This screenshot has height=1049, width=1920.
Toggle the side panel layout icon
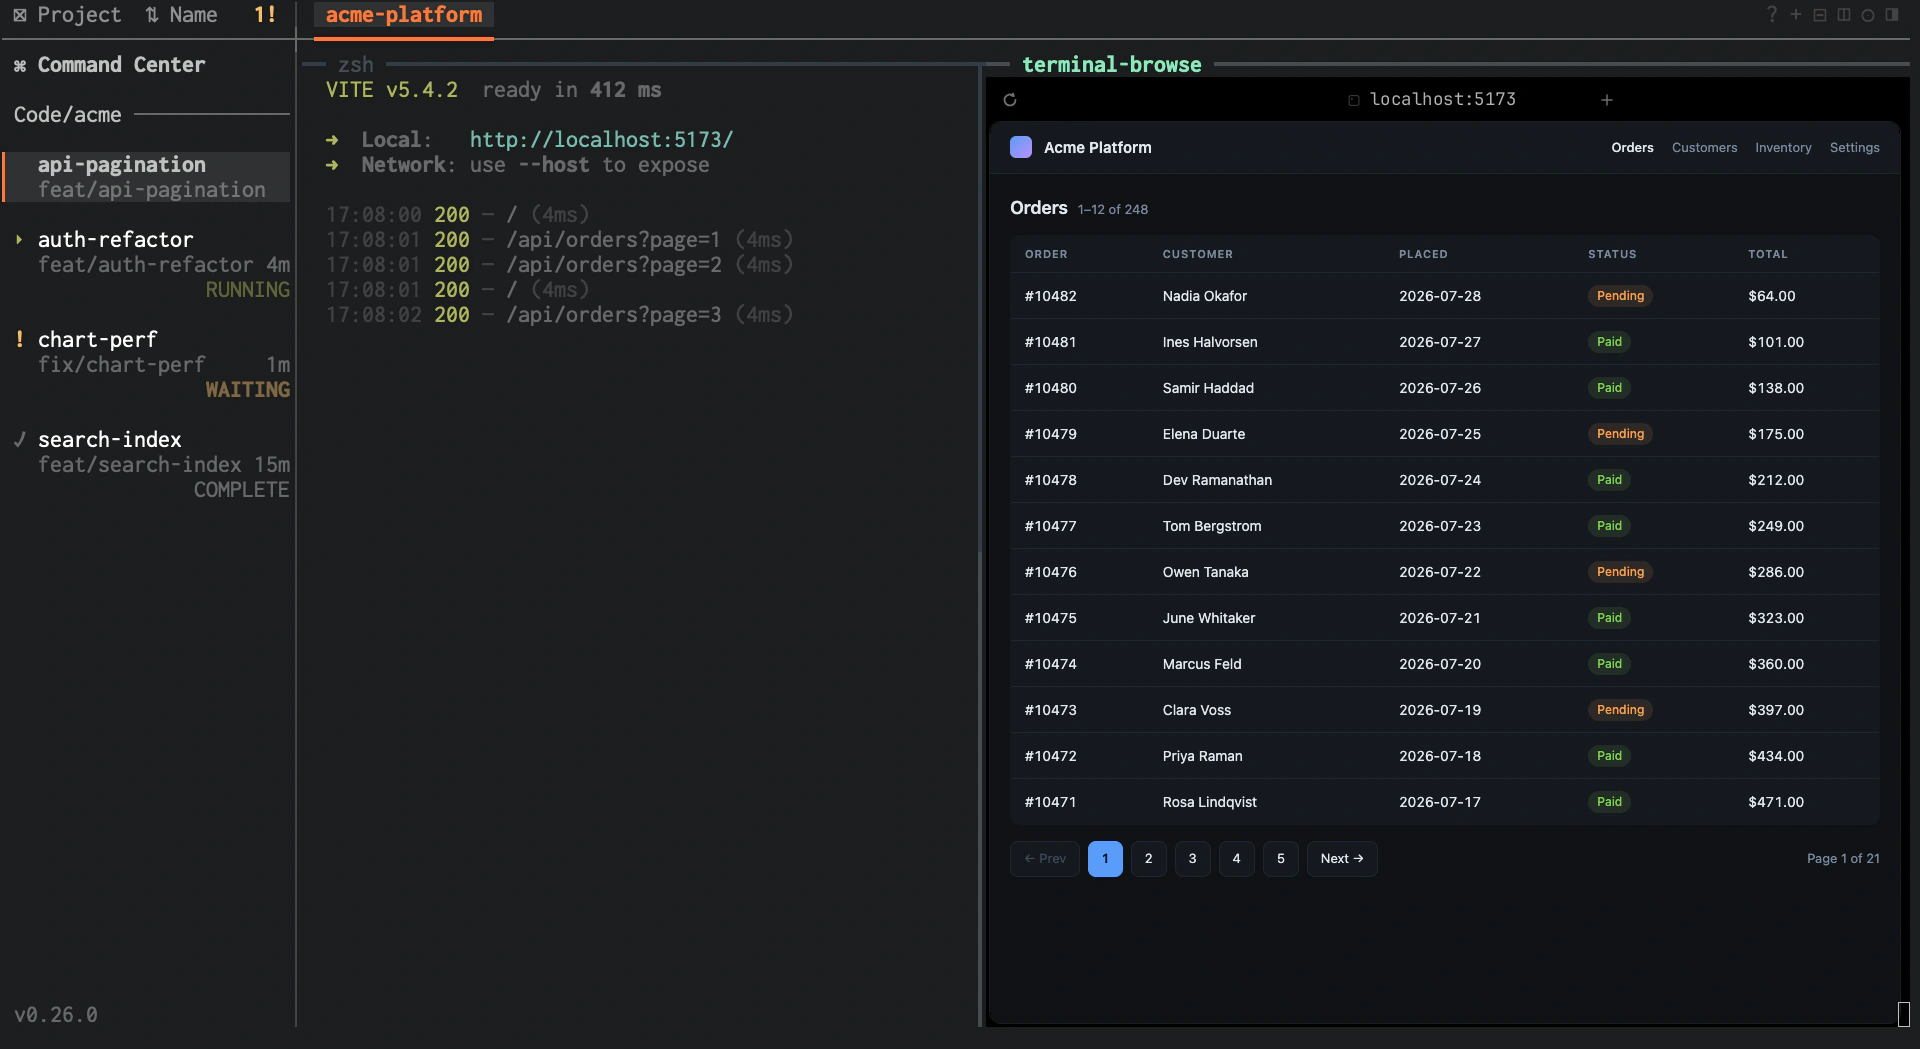pos(1892,15)
